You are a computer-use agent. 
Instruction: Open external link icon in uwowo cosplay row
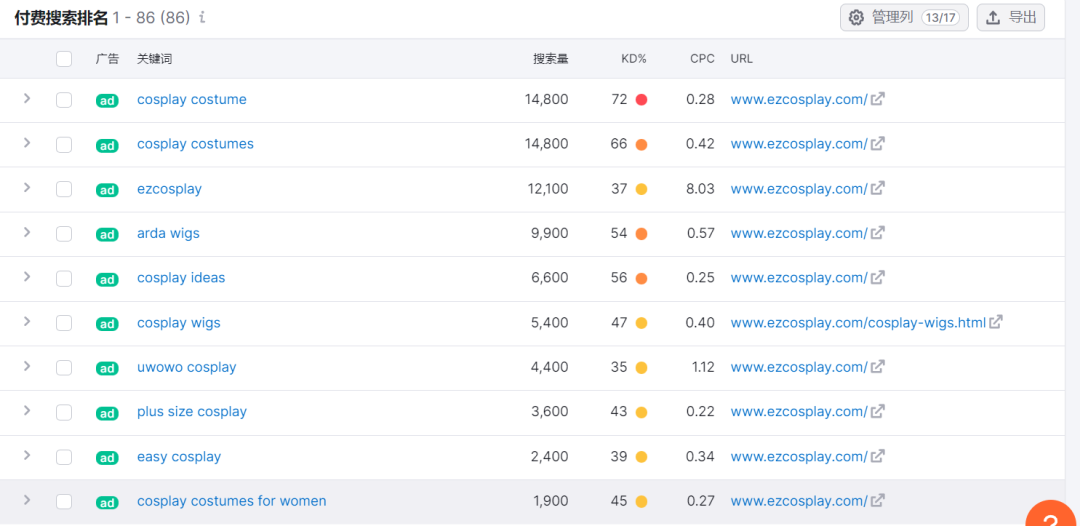(x=877, y=367)
